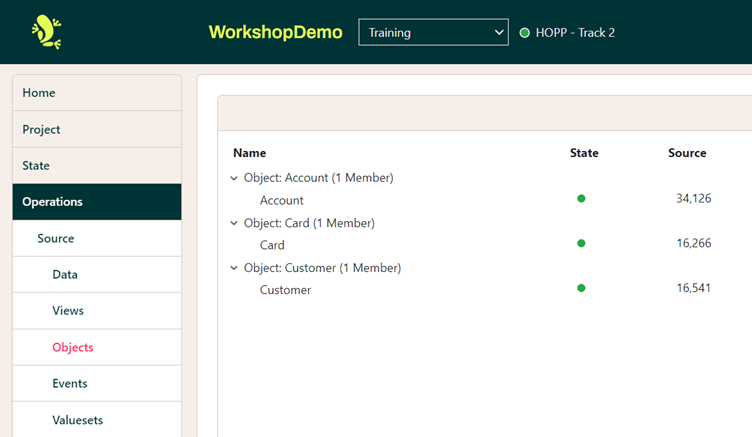Click the Customer row green state dot
752x437 pixels.
point(581,289)
